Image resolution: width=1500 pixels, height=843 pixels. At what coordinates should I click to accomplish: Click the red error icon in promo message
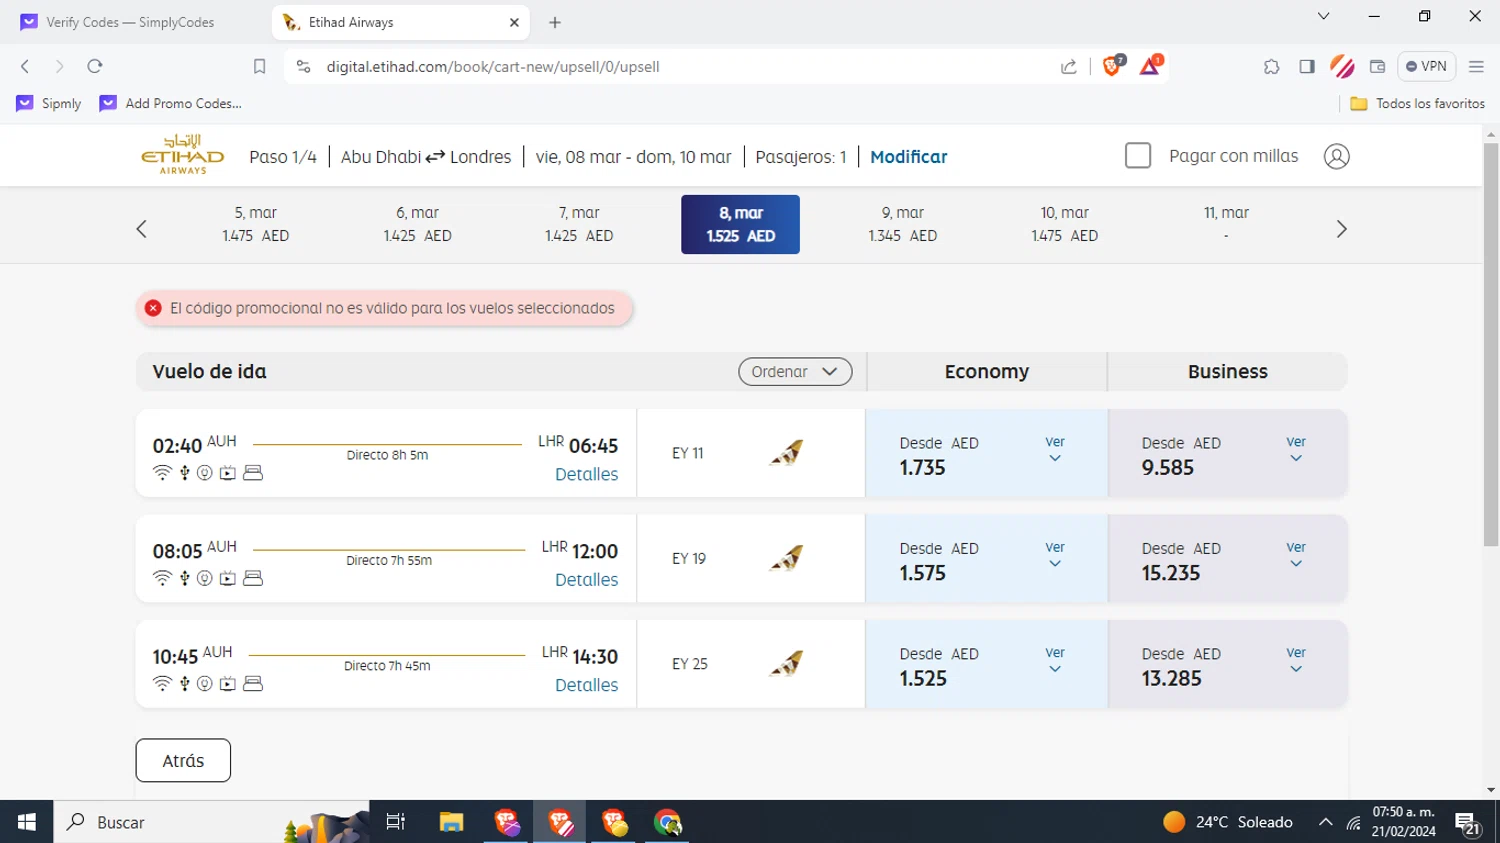[x=153, y=308]
